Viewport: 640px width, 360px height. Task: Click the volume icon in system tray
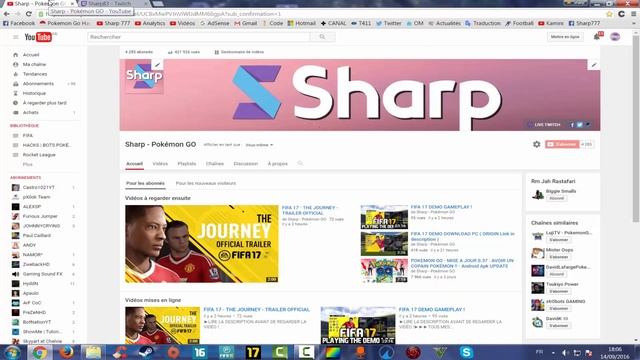click(565, 353)
